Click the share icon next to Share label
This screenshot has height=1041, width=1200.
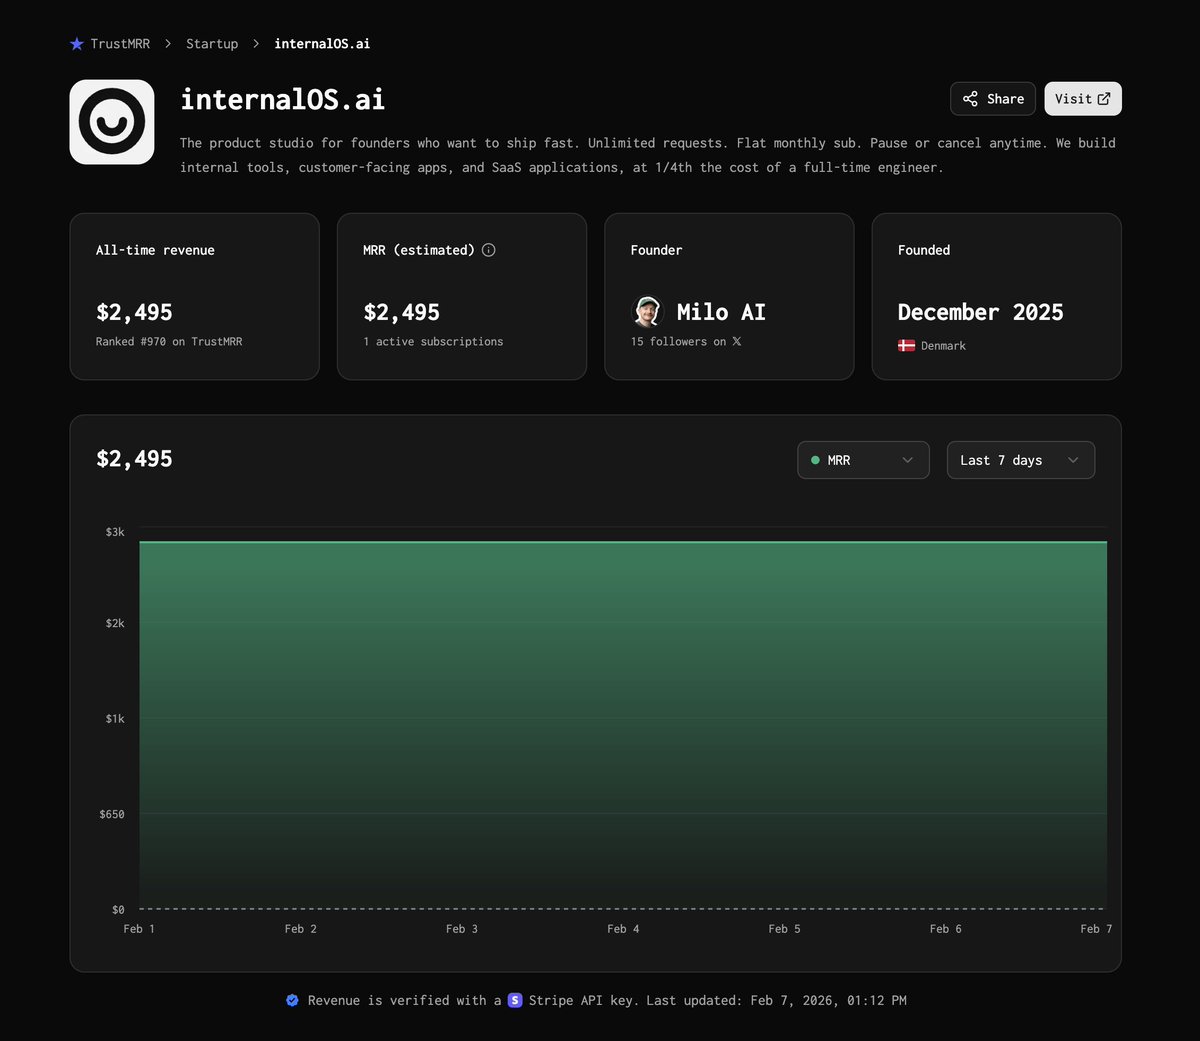969,98
